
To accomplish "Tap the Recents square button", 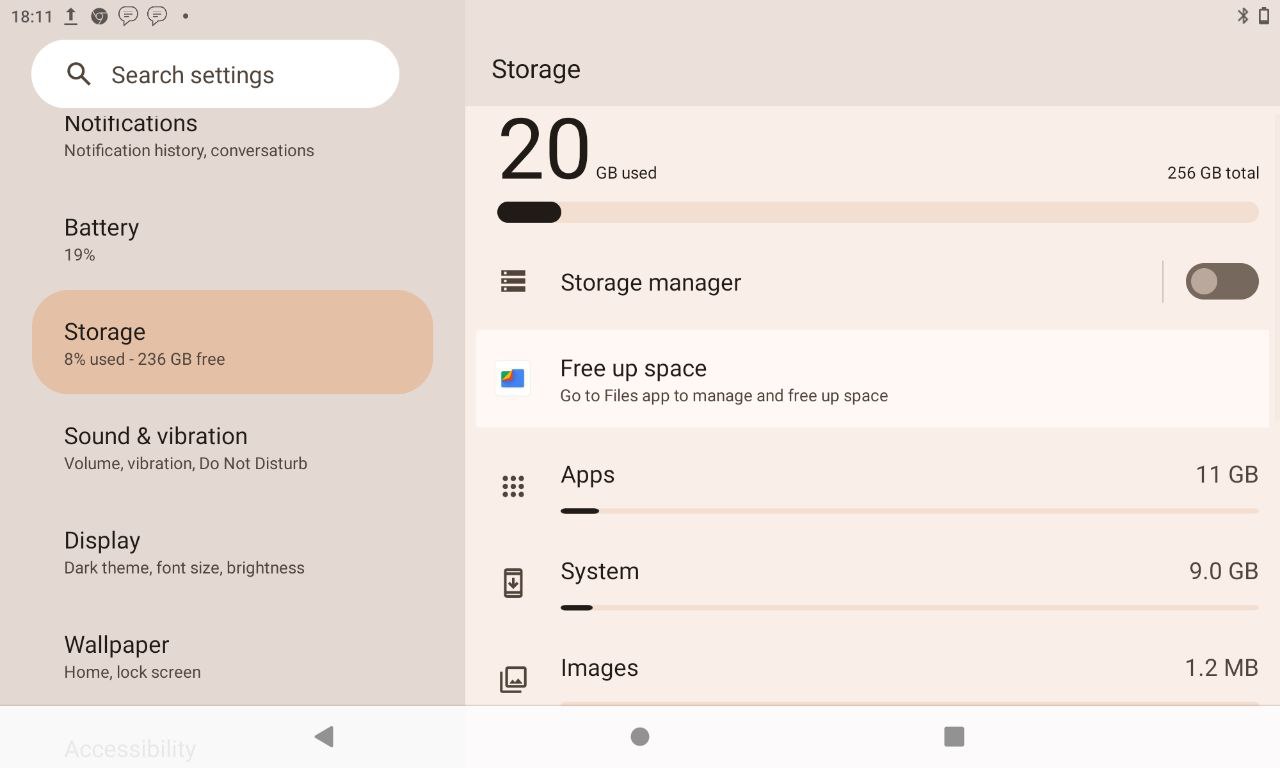I will coord(954,737).
